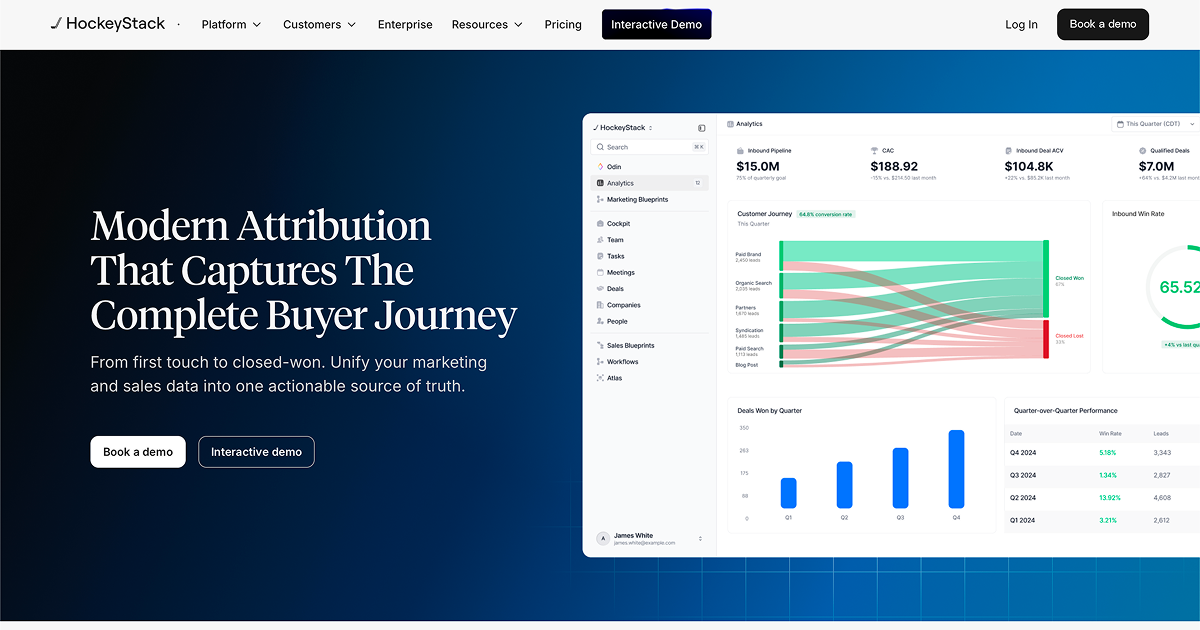Click the Atlas icon in the sidebar
The width and height of the screenshot is (1200, 630).
point(600,378)
